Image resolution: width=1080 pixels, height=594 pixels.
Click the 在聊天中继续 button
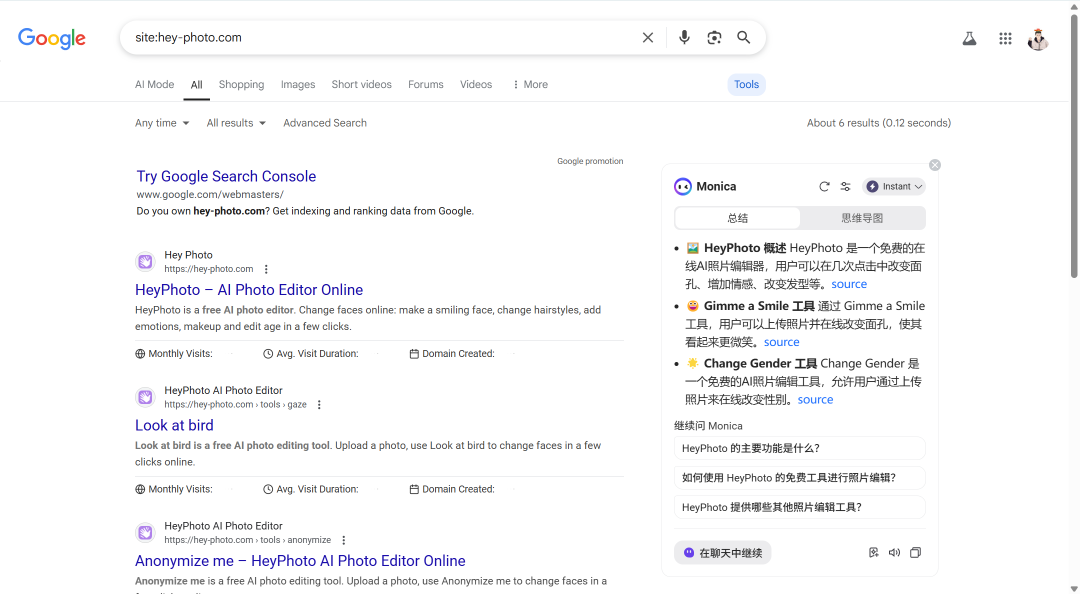click(723, 553)
